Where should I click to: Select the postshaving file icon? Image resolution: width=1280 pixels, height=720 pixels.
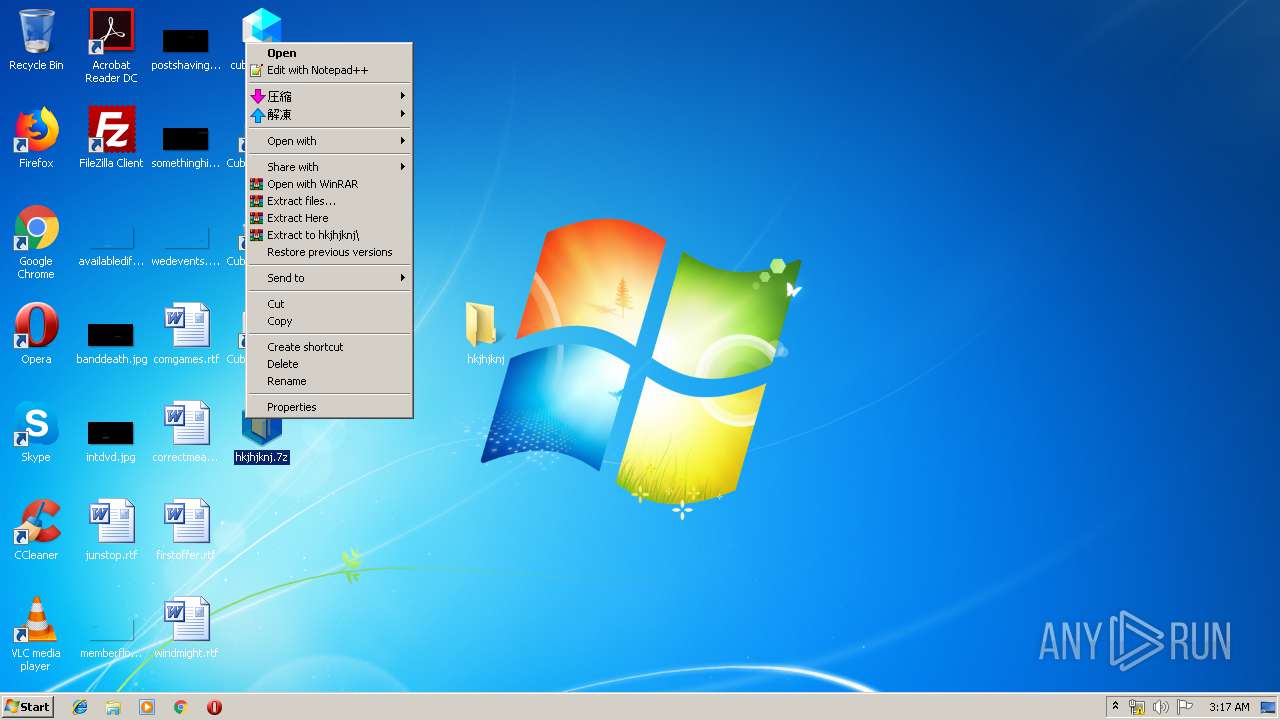click(x=186, y=48)
